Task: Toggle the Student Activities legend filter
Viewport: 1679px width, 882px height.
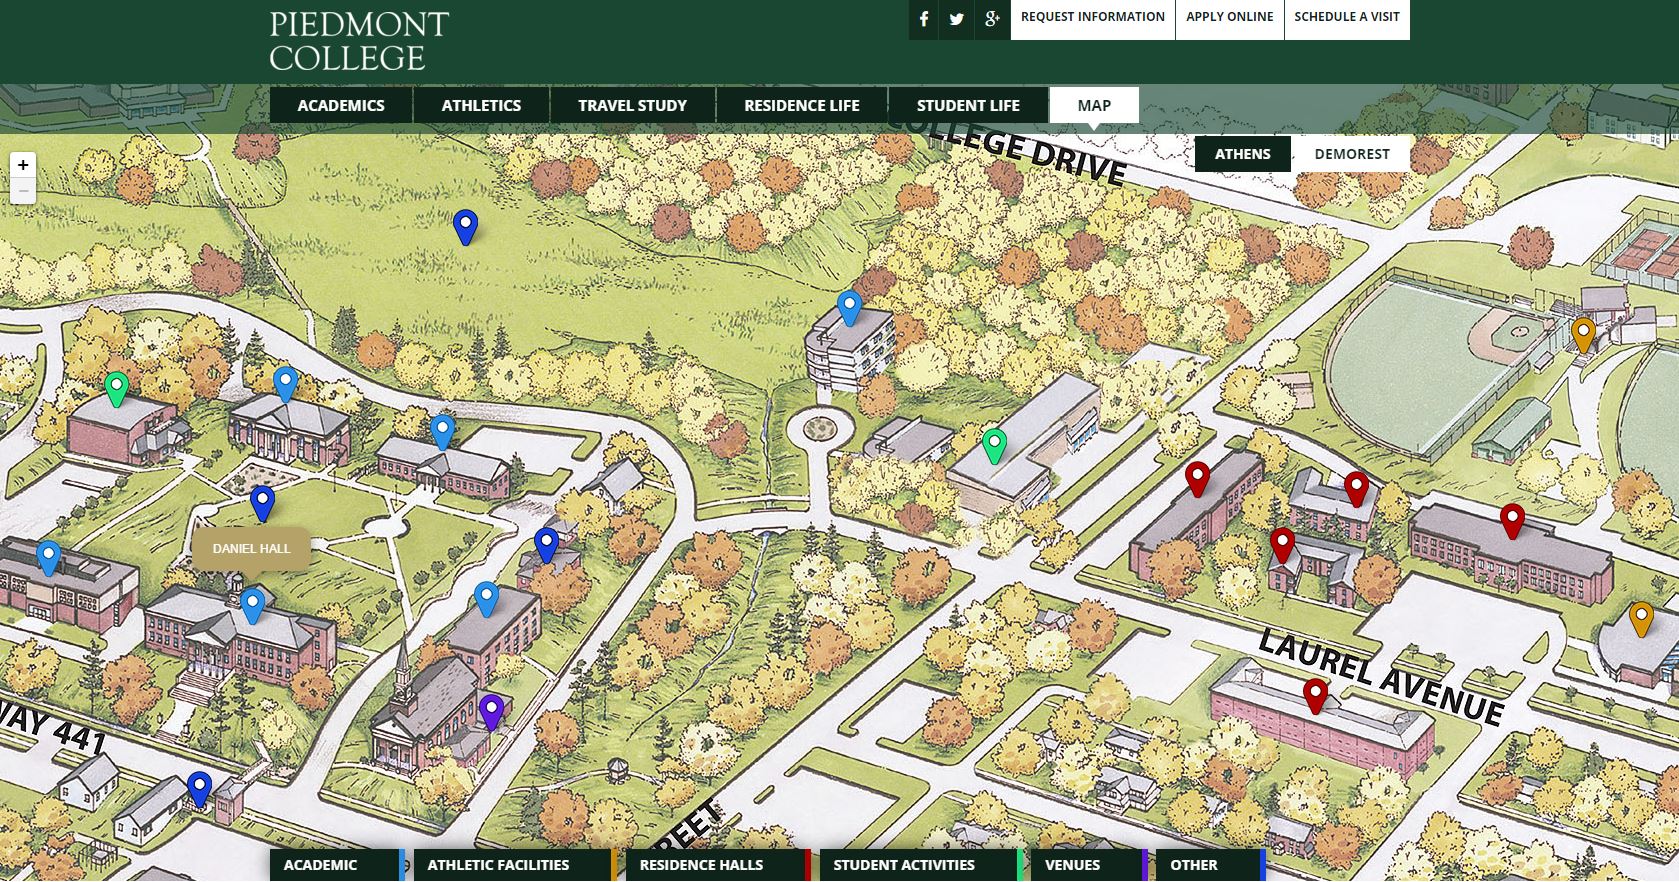Action: 921,865
